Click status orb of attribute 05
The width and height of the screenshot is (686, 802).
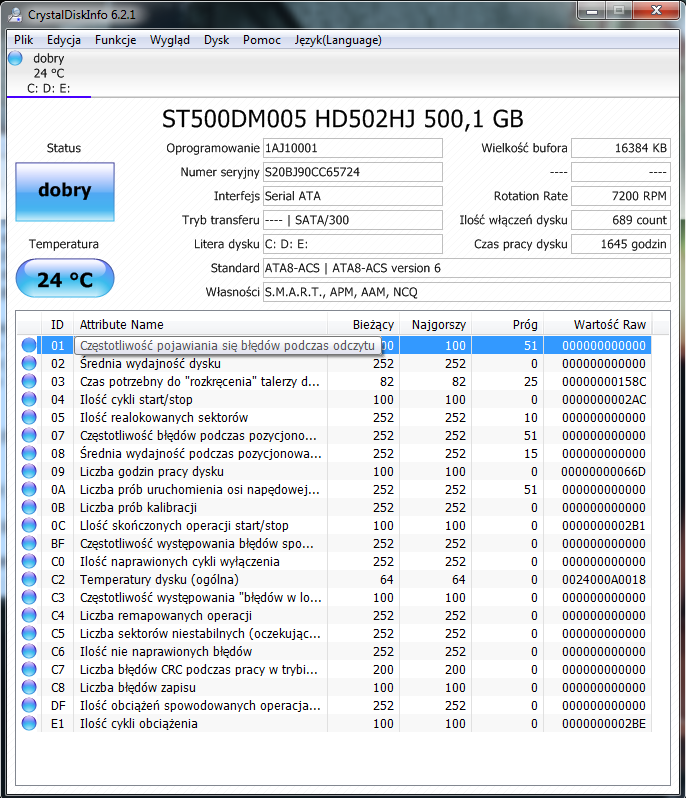29,417
